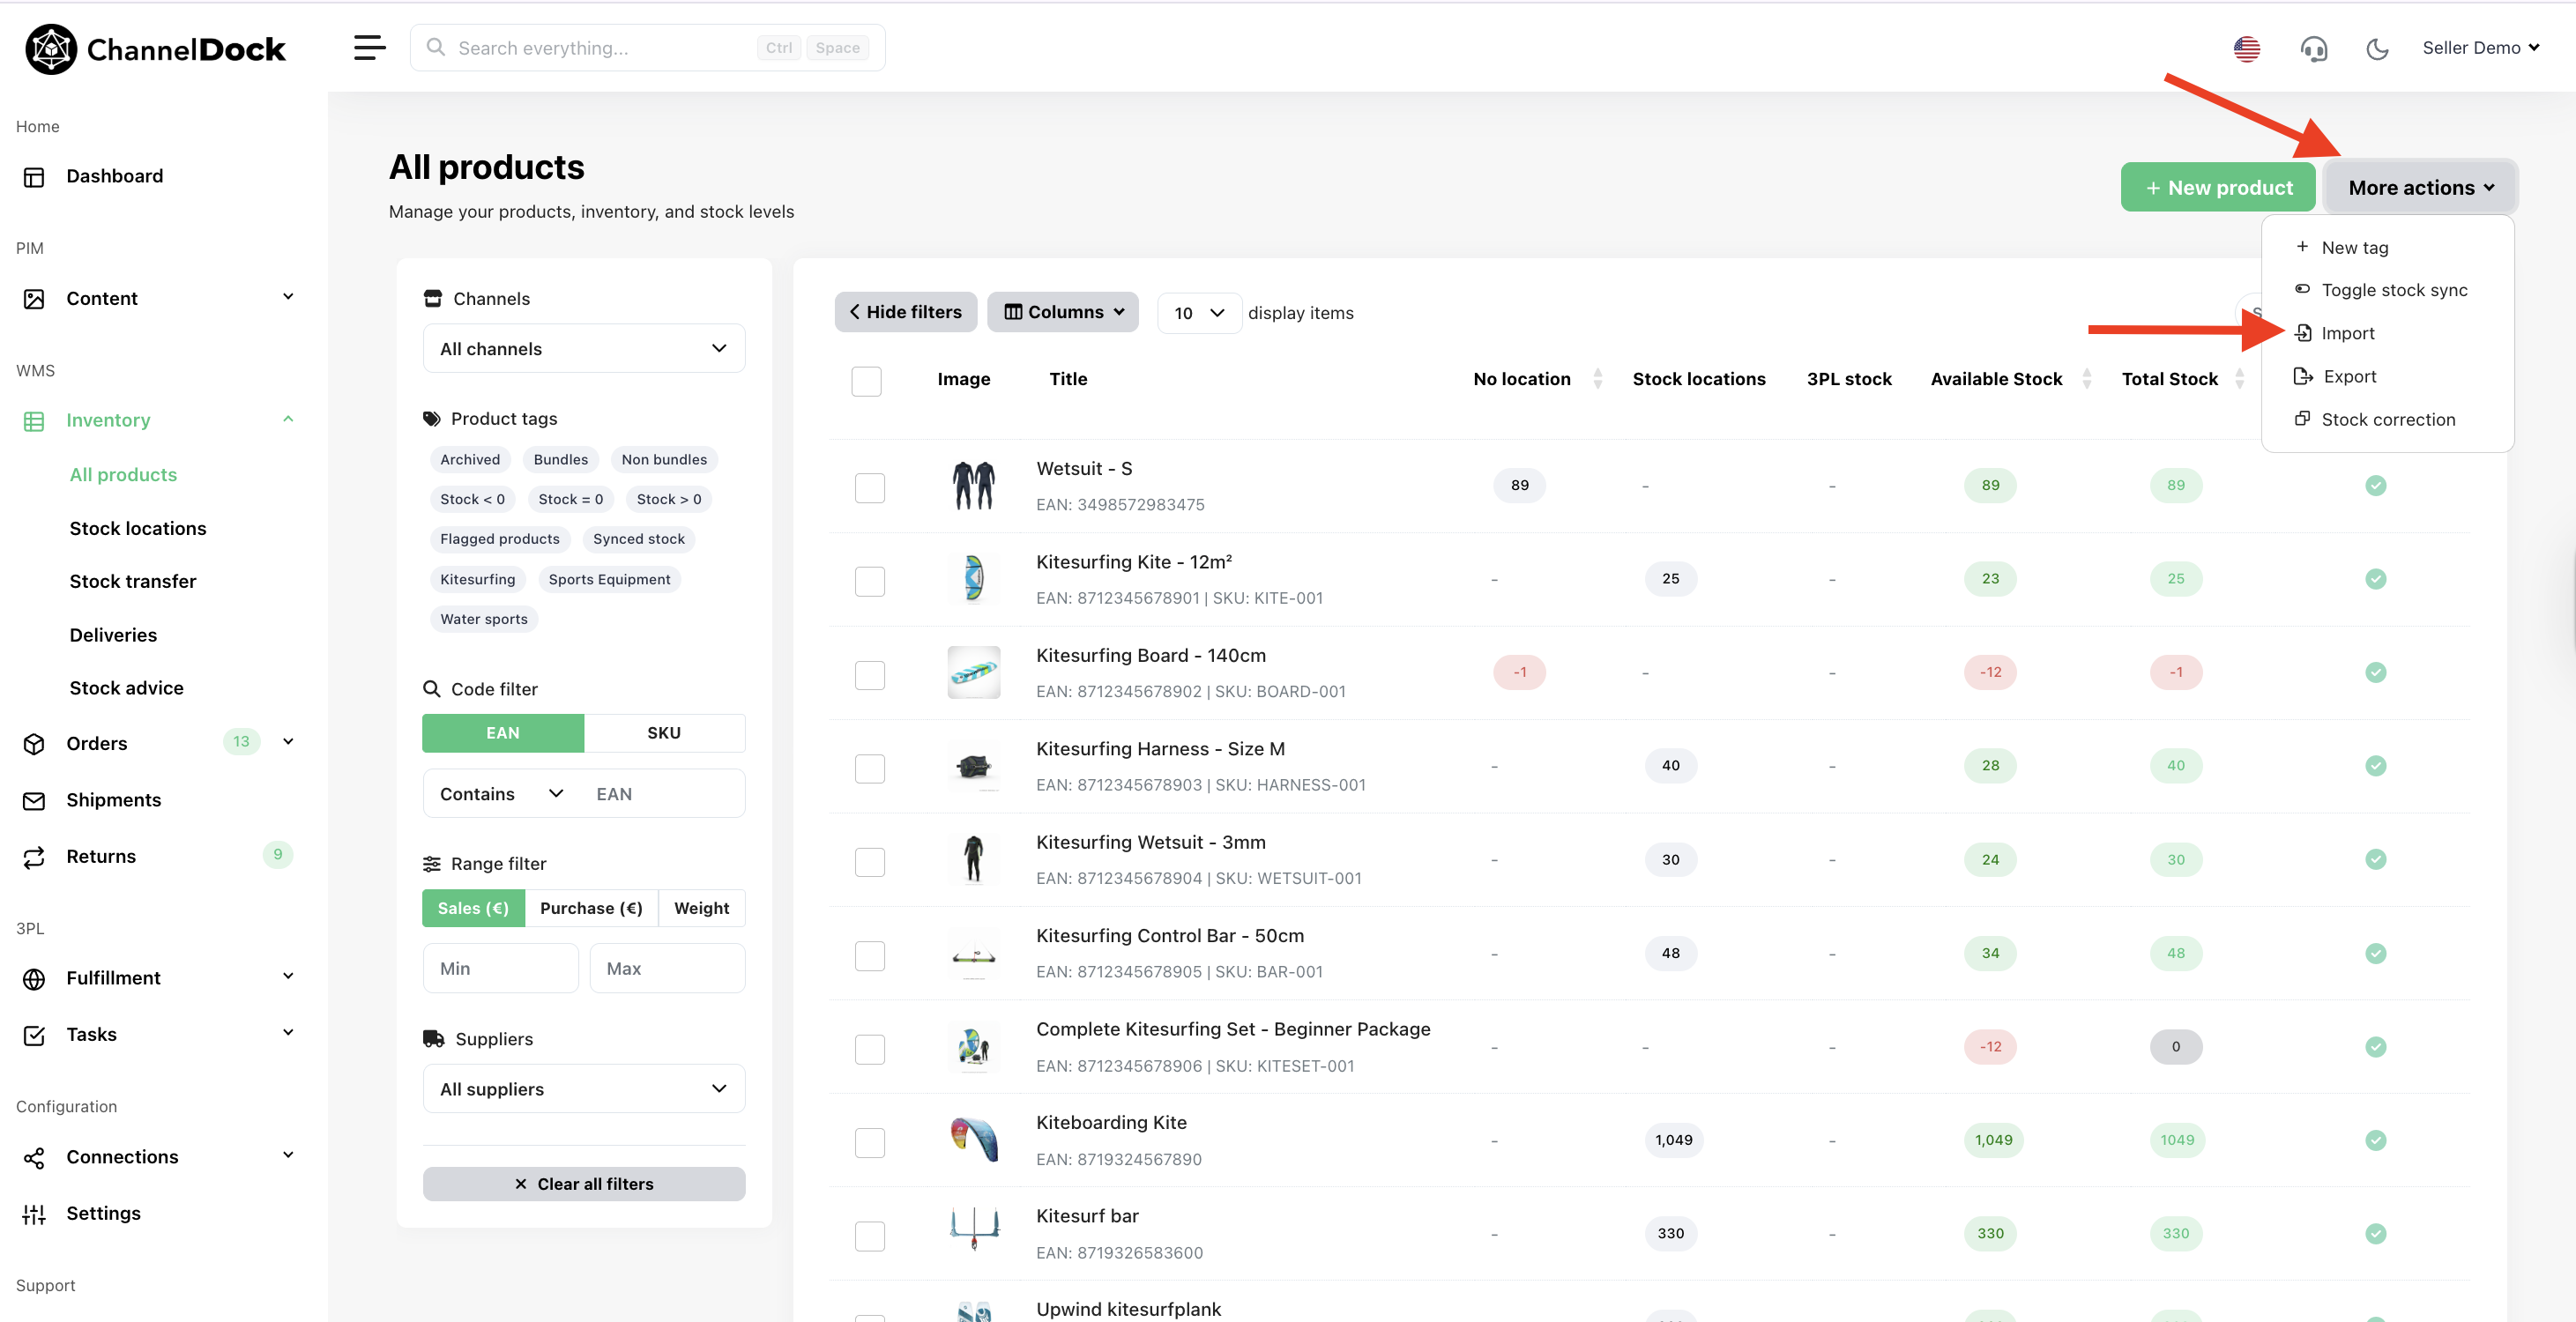Click the New product button
Viewport: 2576px width, 1322px height.
pyautogui.click(x=2217, y=187)
